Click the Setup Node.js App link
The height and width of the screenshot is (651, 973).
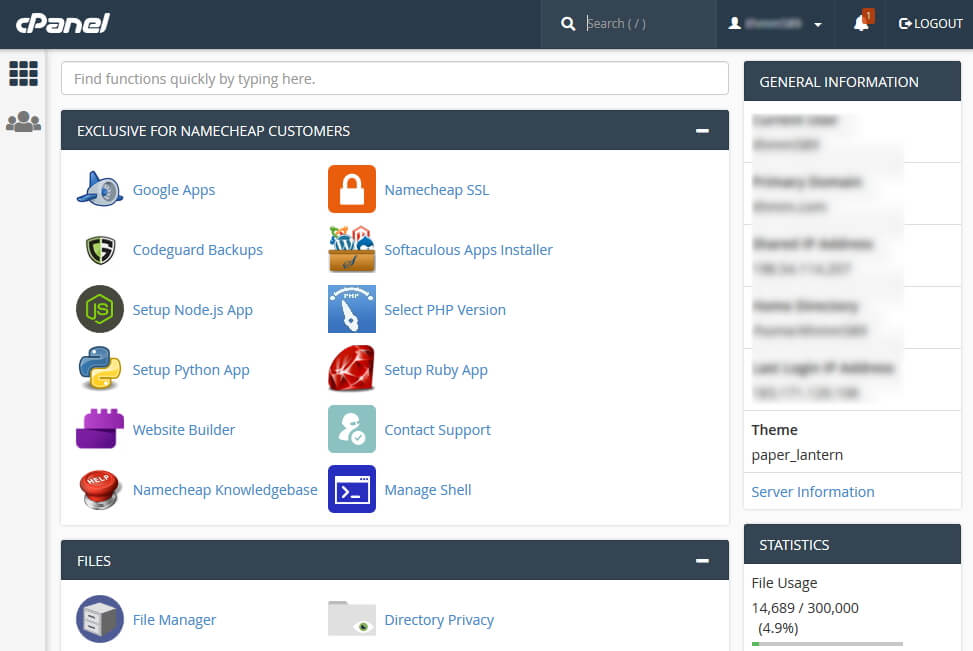(192, 310)
